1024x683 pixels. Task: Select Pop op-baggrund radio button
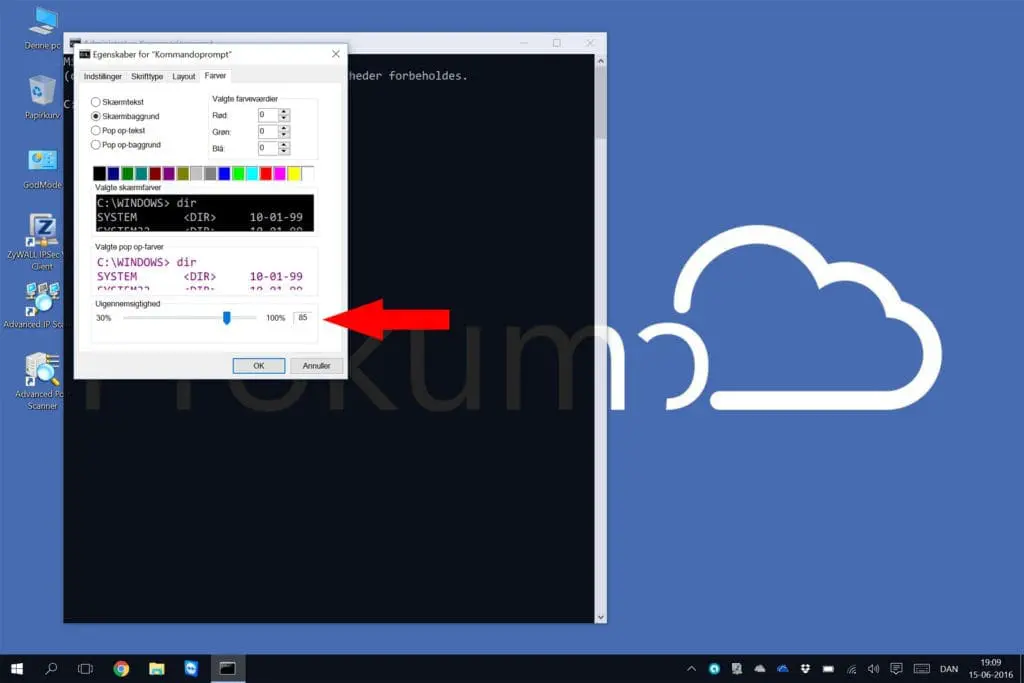96,145
